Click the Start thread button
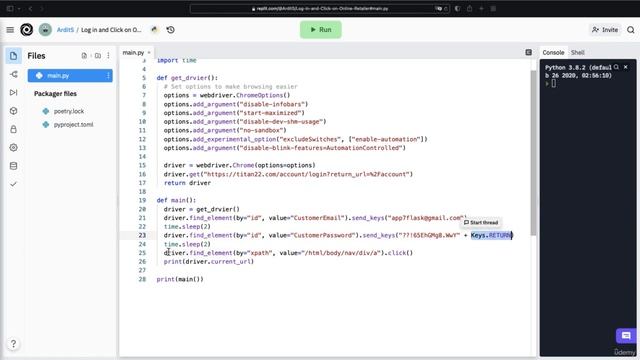Viewport: 640px width, 360px height. coord(481,222)
